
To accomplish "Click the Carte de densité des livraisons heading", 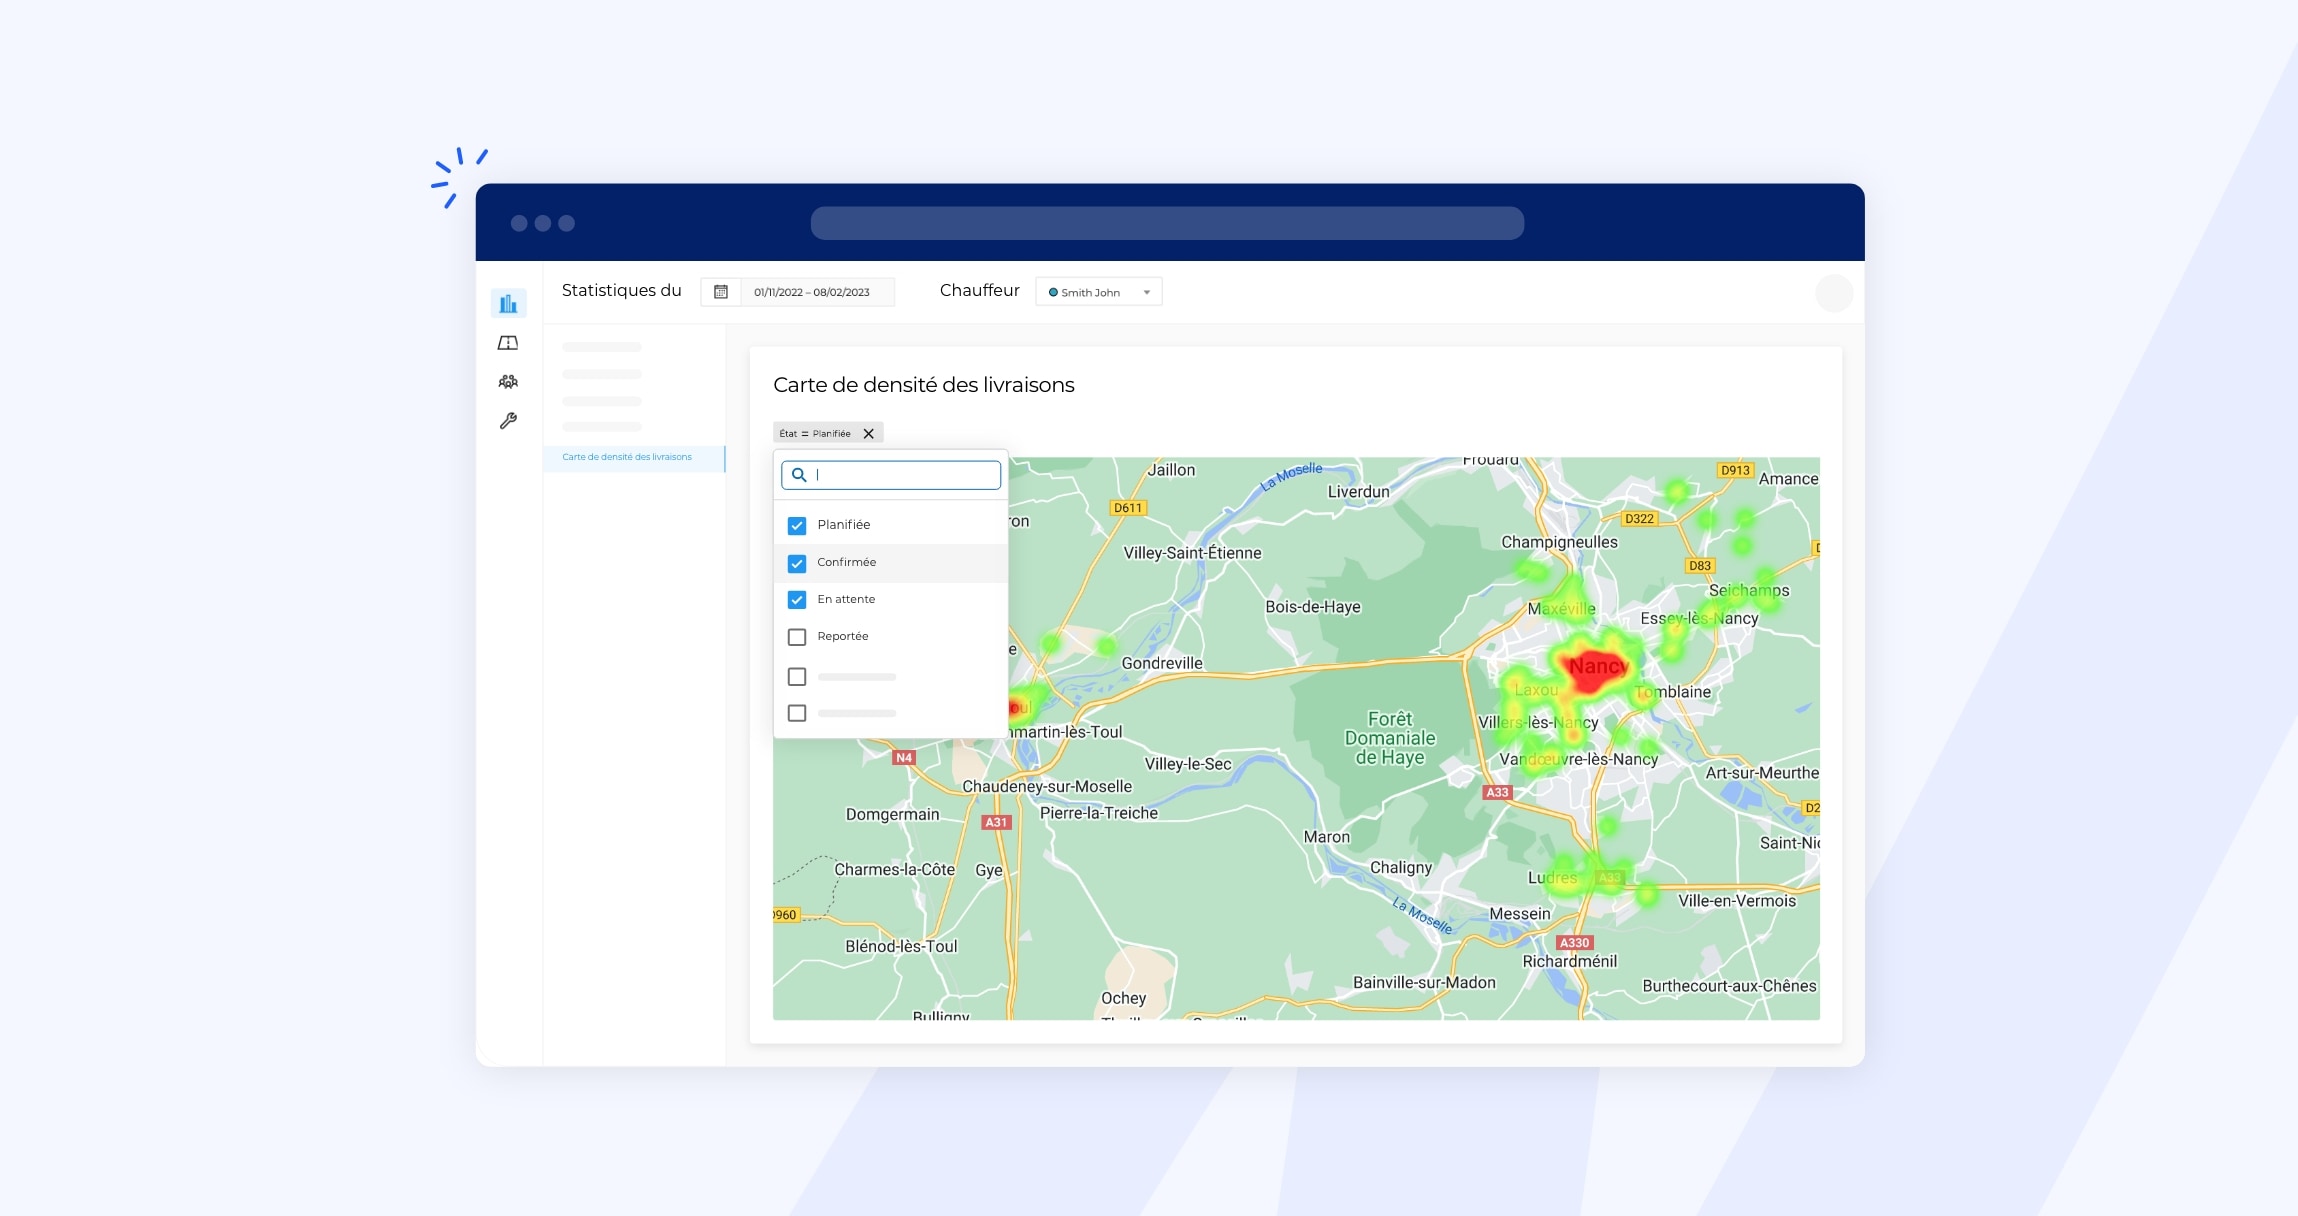I will click(924, 385).
